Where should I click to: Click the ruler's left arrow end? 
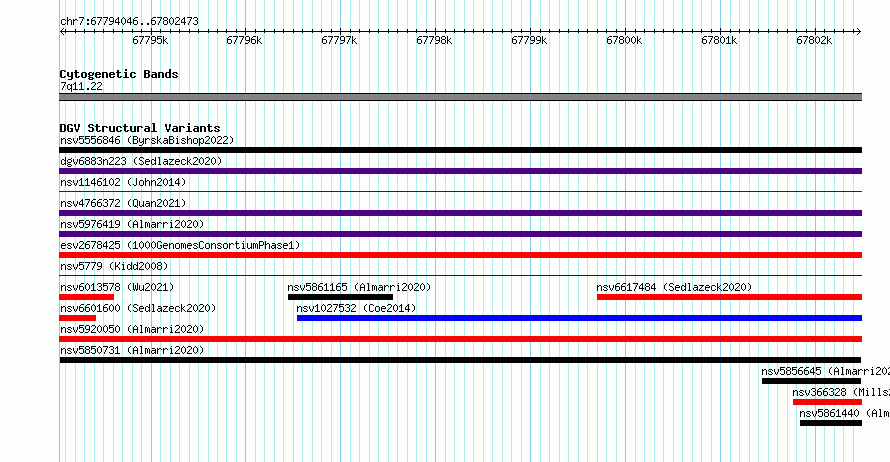click(62, 31)
